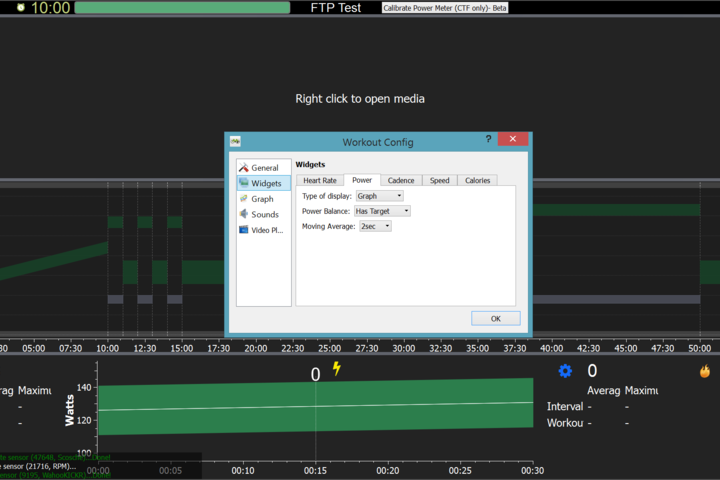
Task: Click the blue cadence gear icon
Action: coord(565,371)
